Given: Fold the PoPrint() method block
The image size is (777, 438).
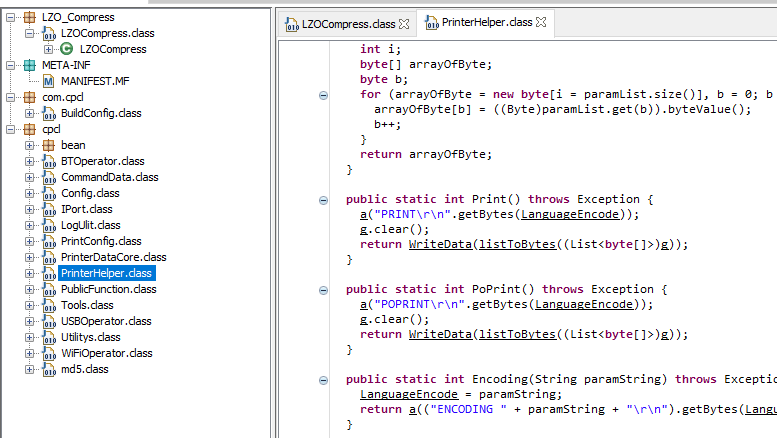Looking at the screenshot, I should [323, 290].
